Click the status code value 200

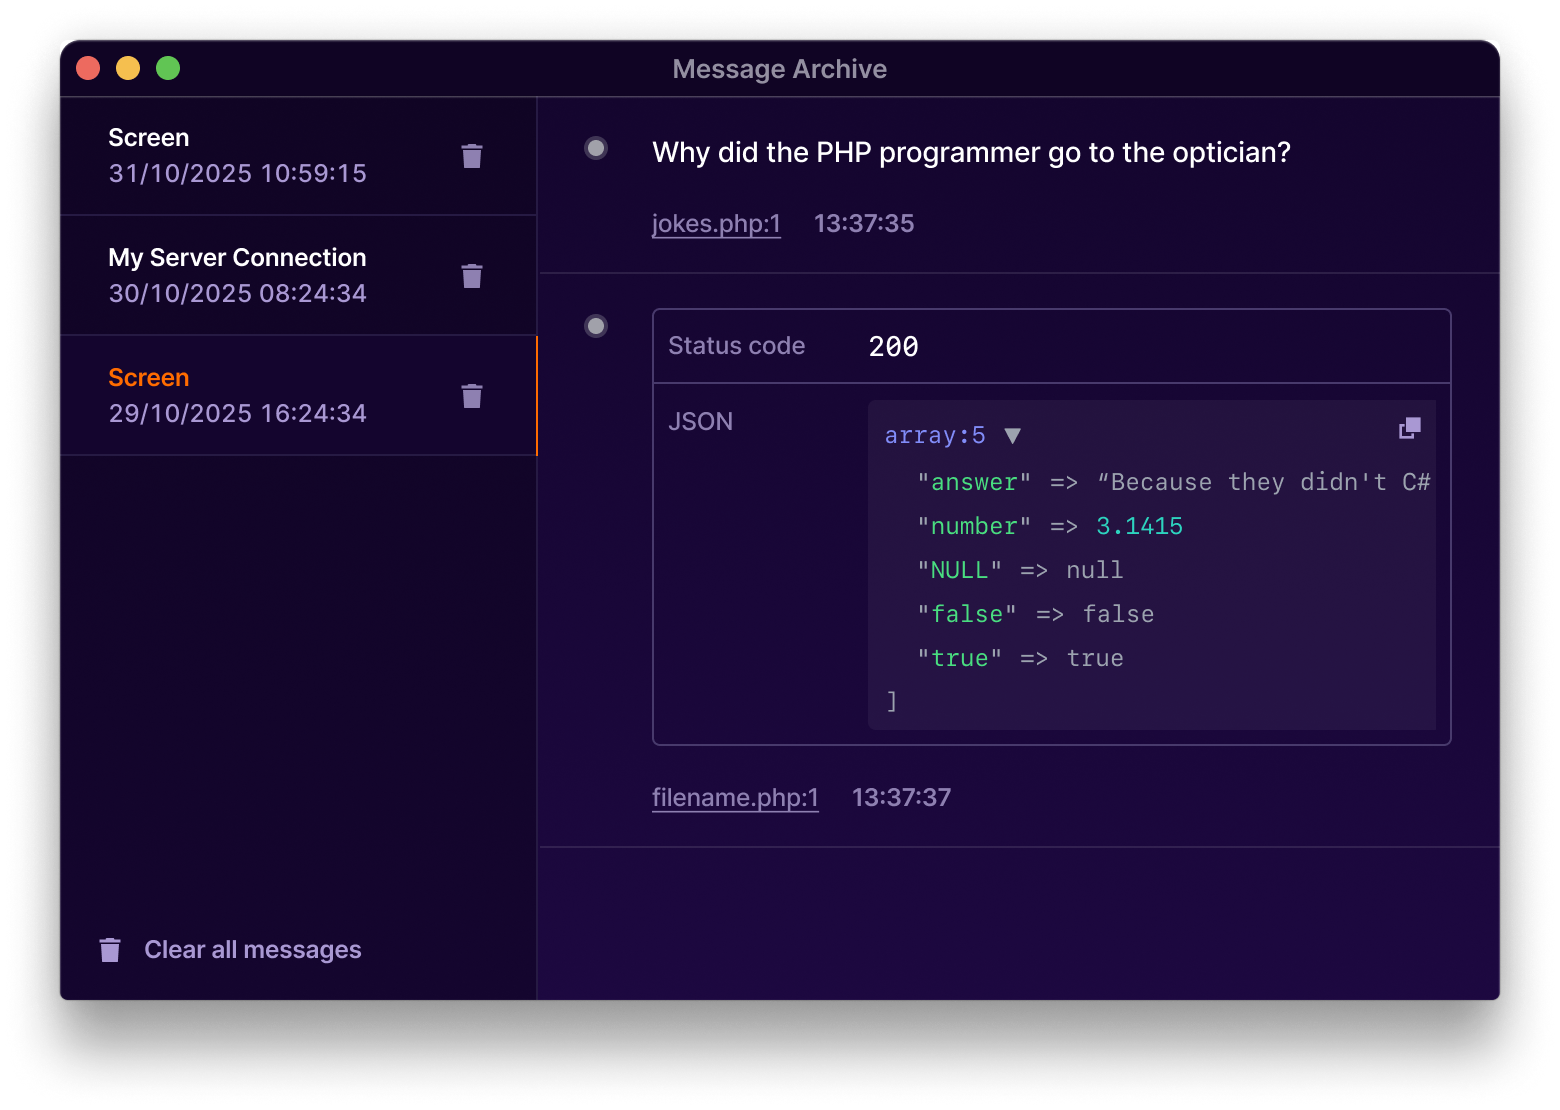coord(893,347)
